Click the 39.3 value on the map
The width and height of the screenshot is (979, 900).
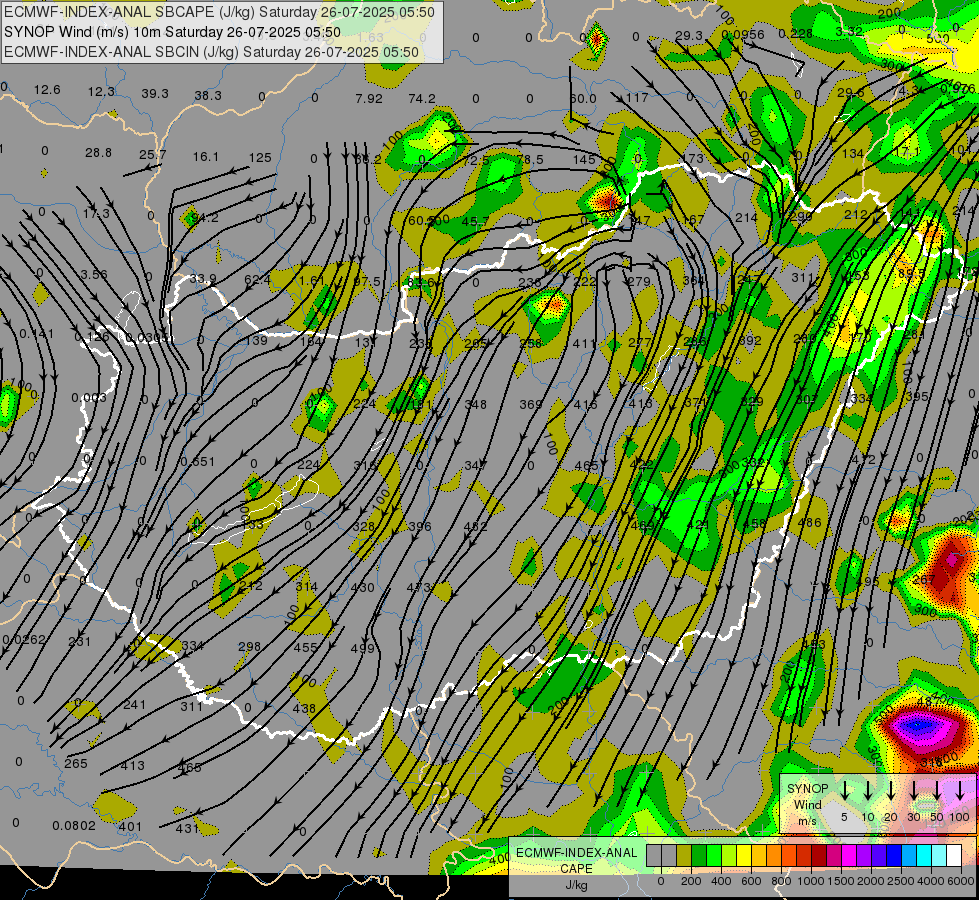pyautogui.click(x=155, y=93)
